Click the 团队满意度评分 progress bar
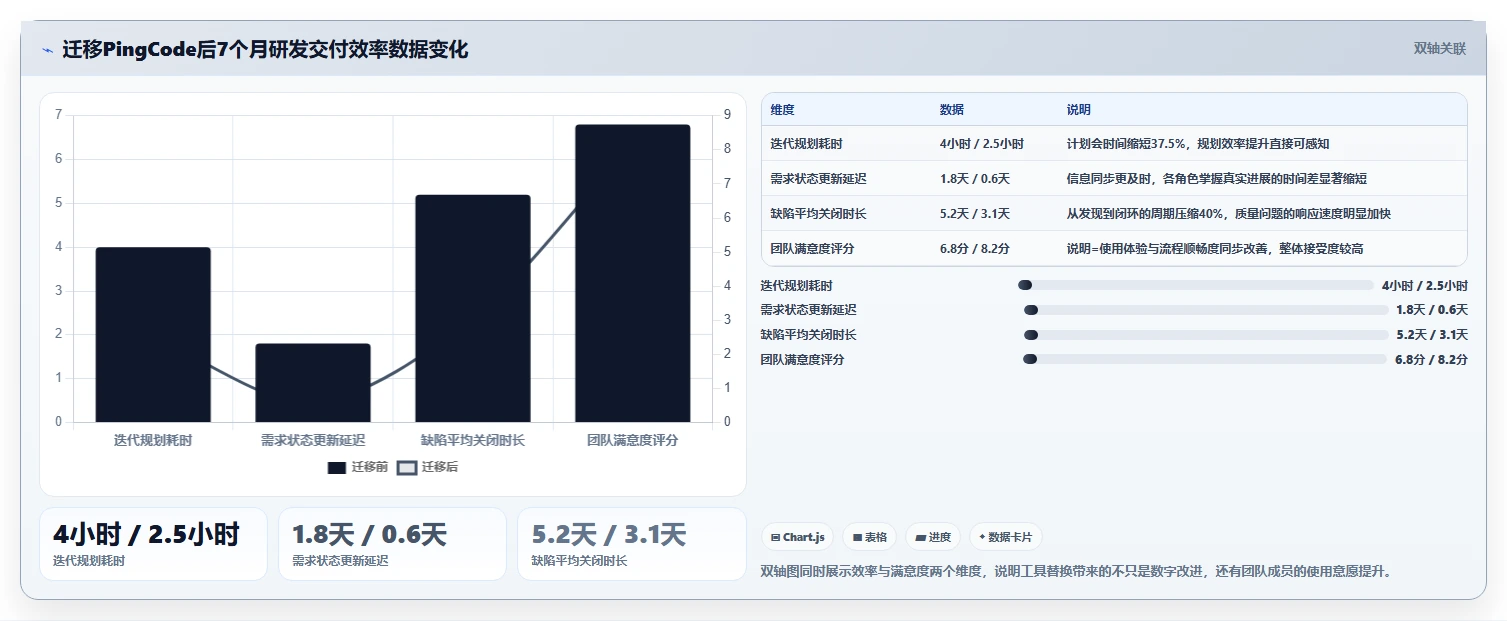Screen dimensions: 1507x621 pyautogui.click(x=1205, y=359)
